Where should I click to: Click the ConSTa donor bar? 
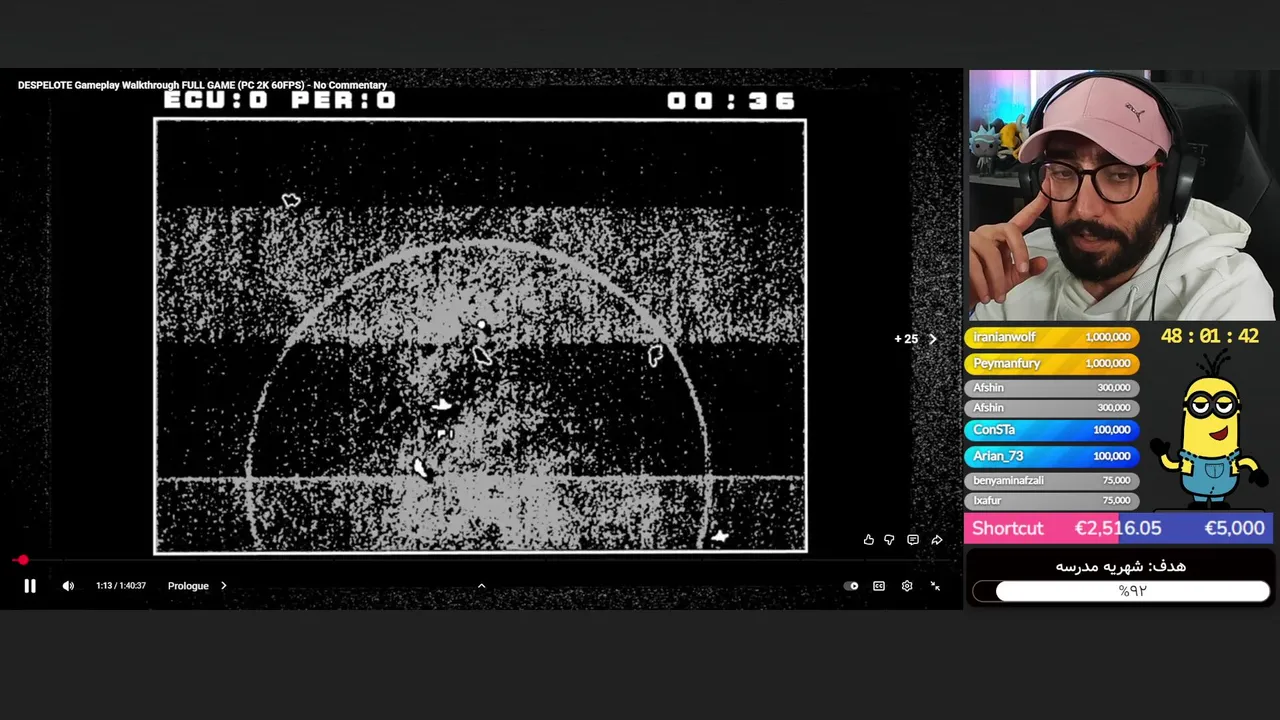pos(1052,430)
